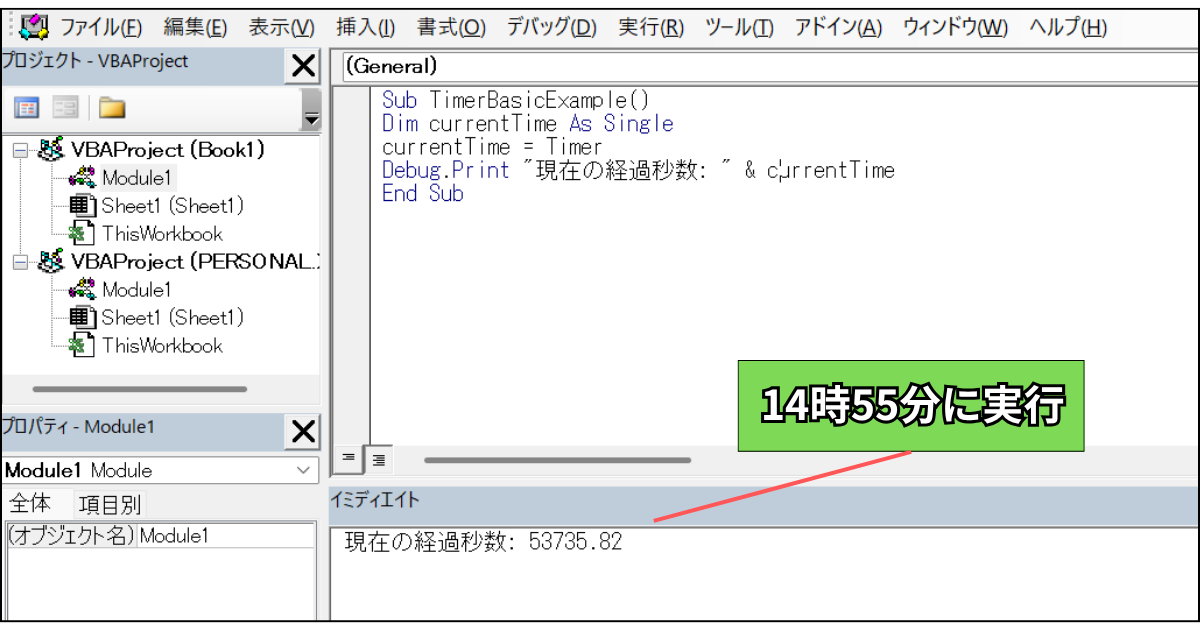The width and height of the screenshot is (1200, 630).
Task: Switch to Full Module View button
Action: [x=378, y=459]
